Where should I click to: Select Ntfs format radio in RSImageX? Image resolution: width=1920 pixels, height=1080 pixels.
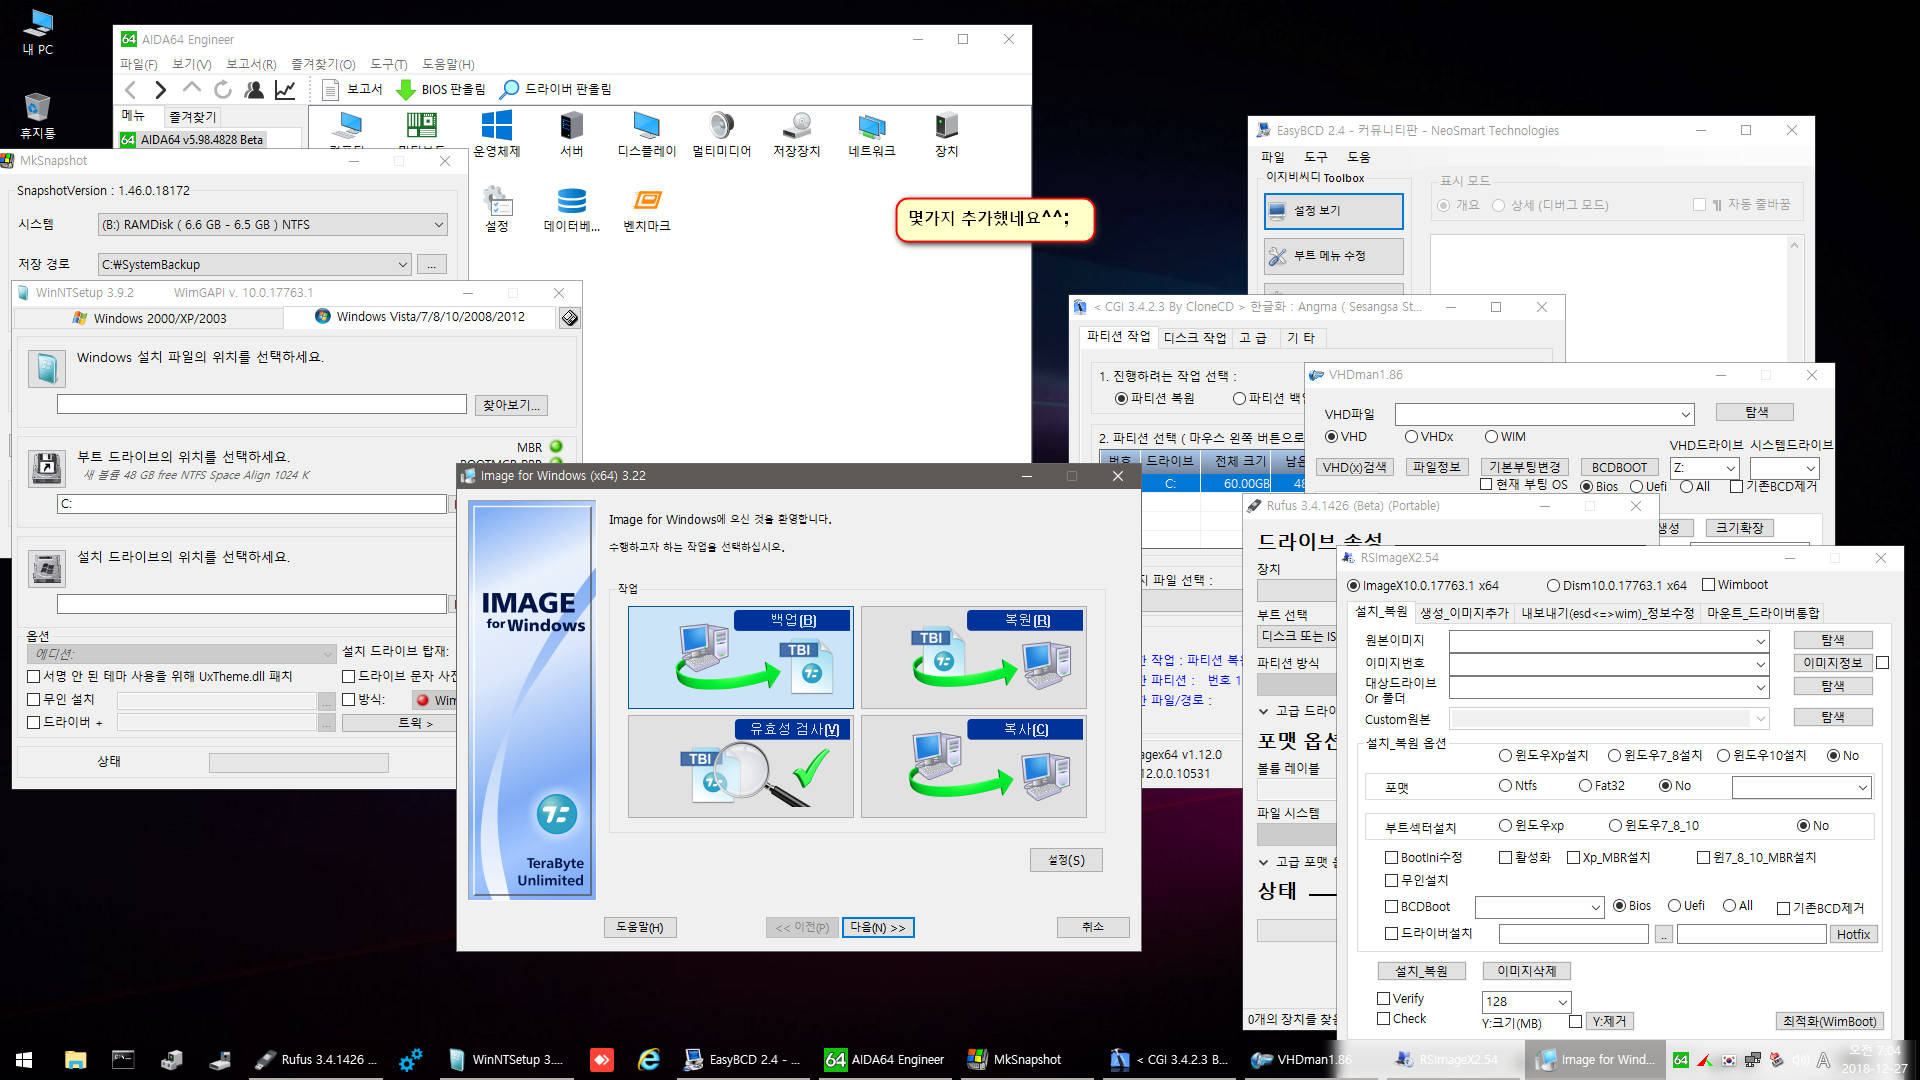pos(1518,786)
